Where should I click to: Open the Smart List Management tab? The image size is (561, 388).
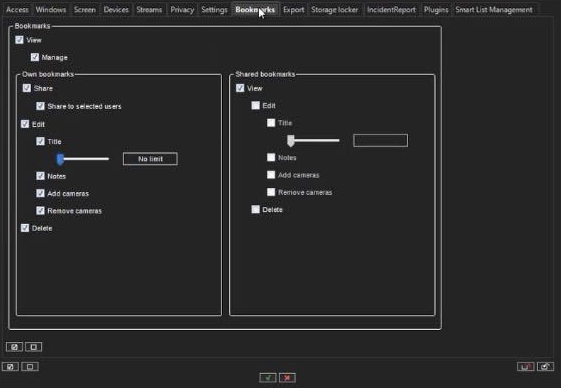(x=494, y=10)
